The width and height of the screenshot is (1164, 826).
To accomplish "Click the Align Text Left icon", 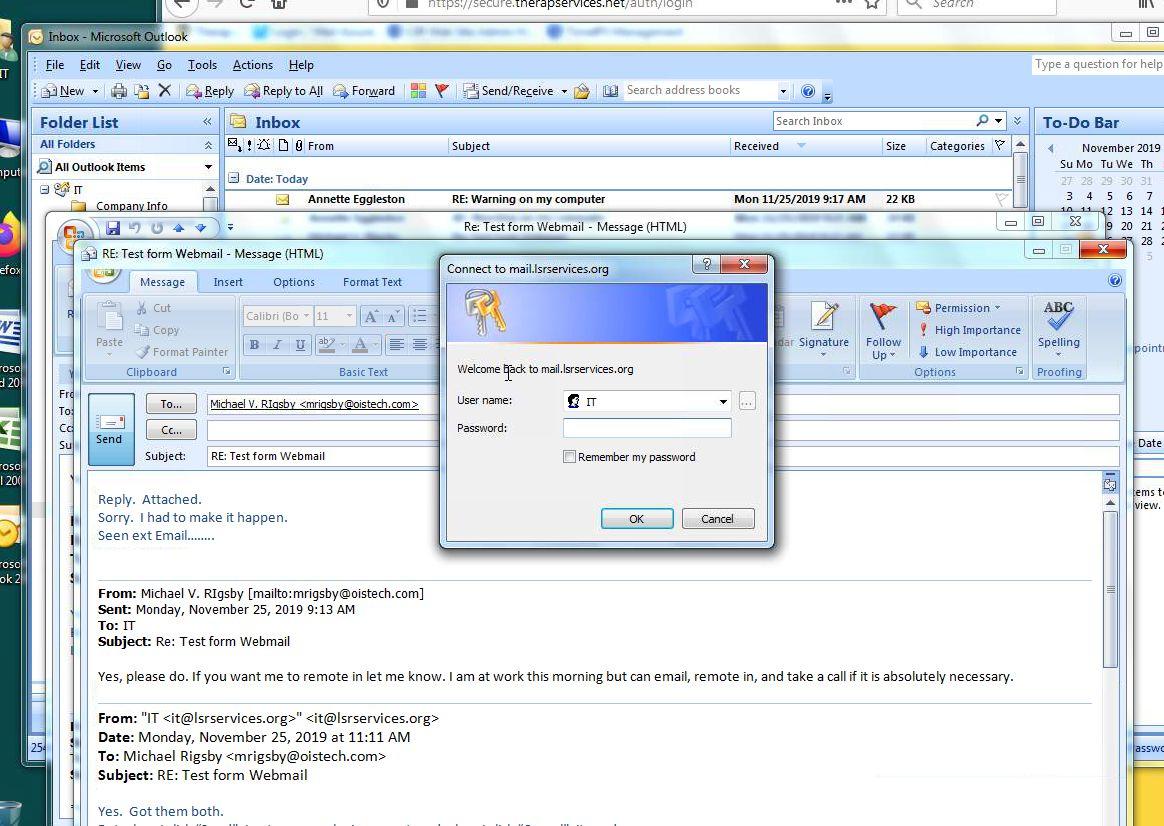I will [x=396, y=344].
